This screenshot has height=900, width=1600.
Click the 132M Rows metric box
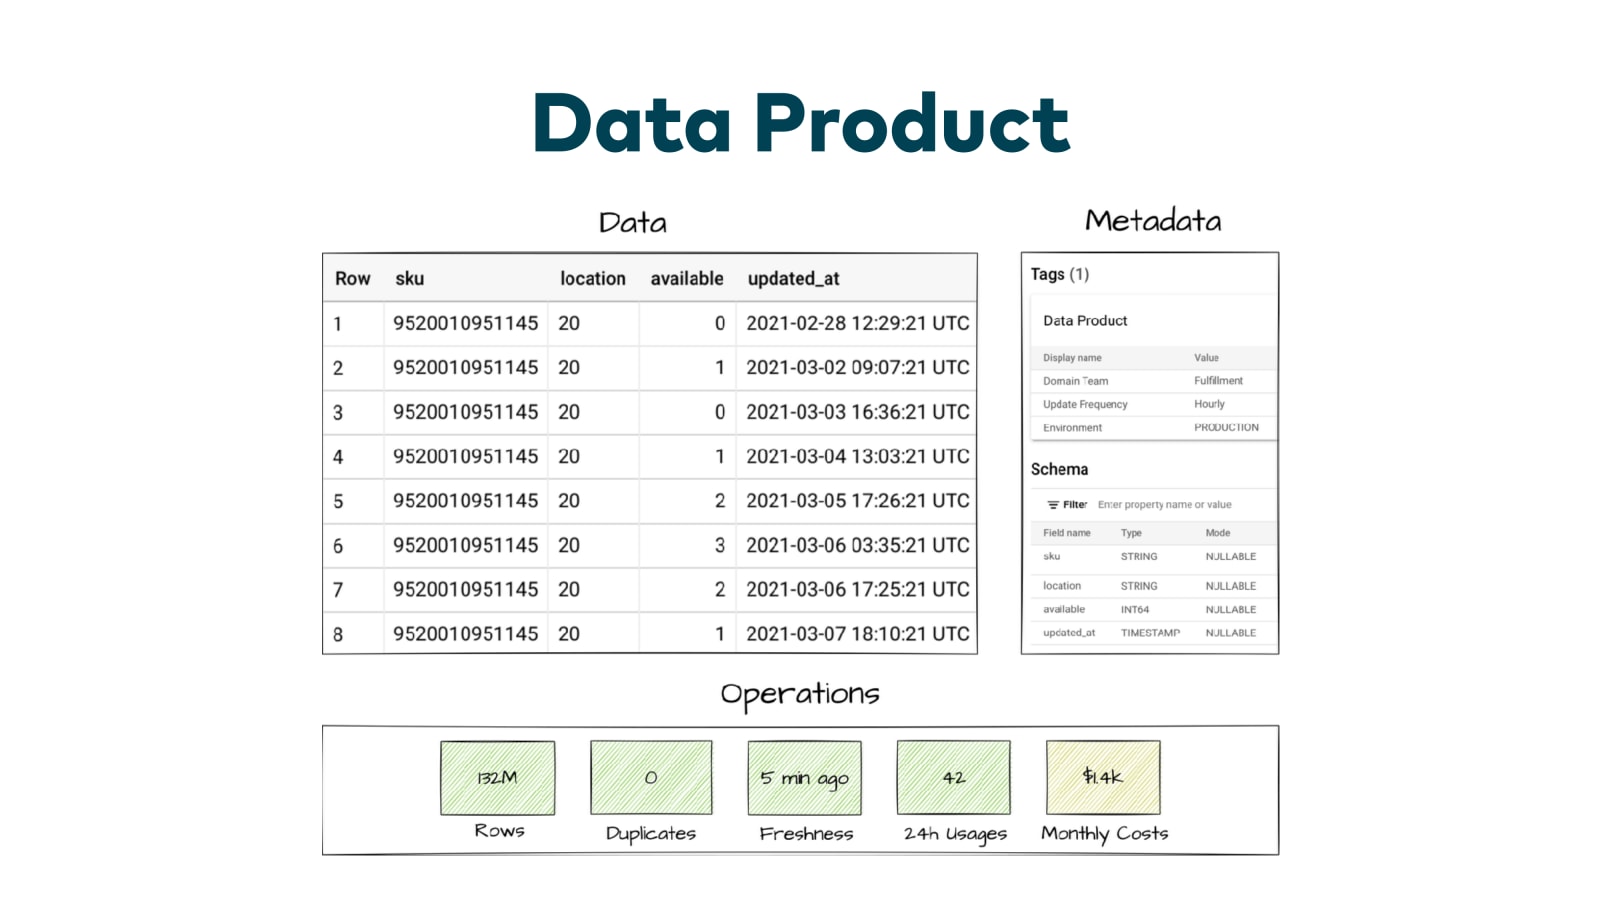(x=498, y=778)
